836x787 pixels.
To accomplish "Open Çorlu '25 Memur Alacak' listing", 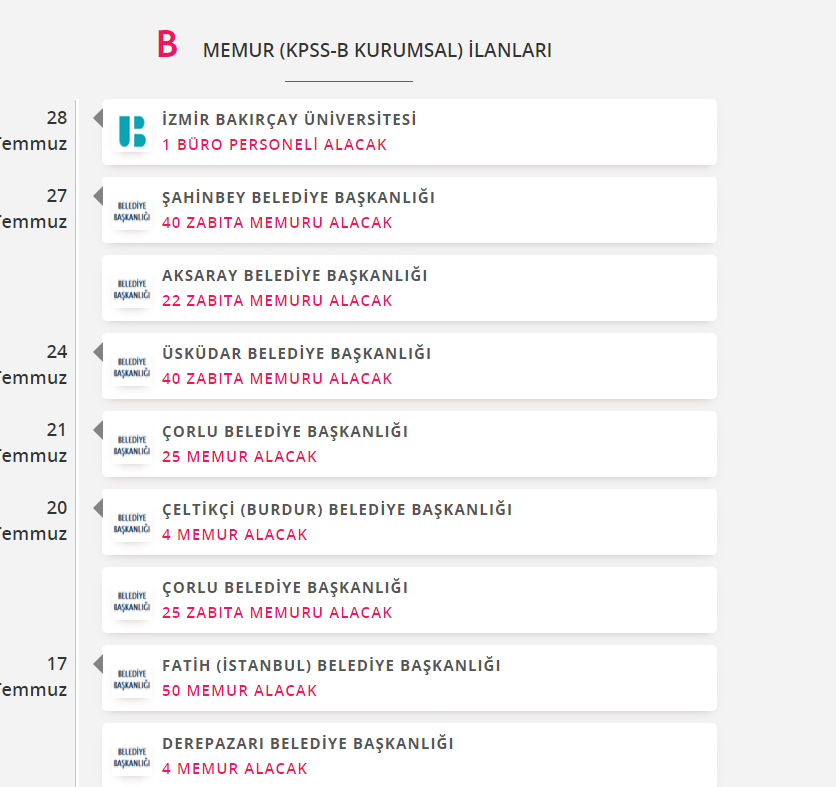I will coord(239,456).
